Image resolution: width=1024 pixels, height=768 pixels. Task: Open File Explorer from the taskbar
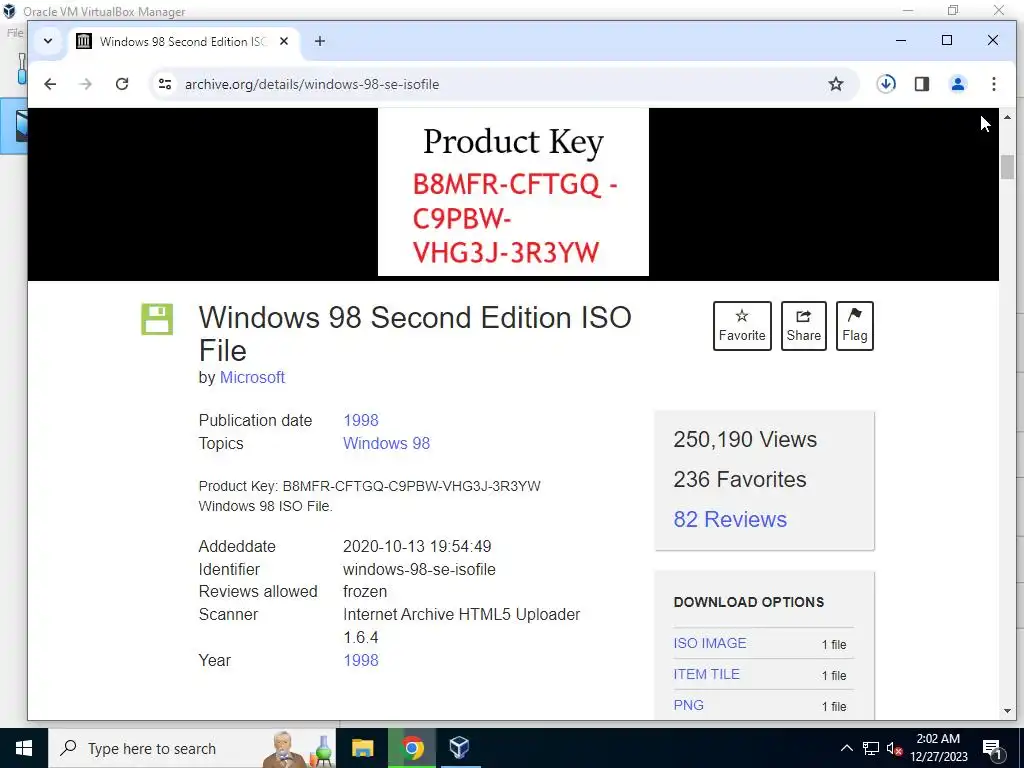click(362, 748)
